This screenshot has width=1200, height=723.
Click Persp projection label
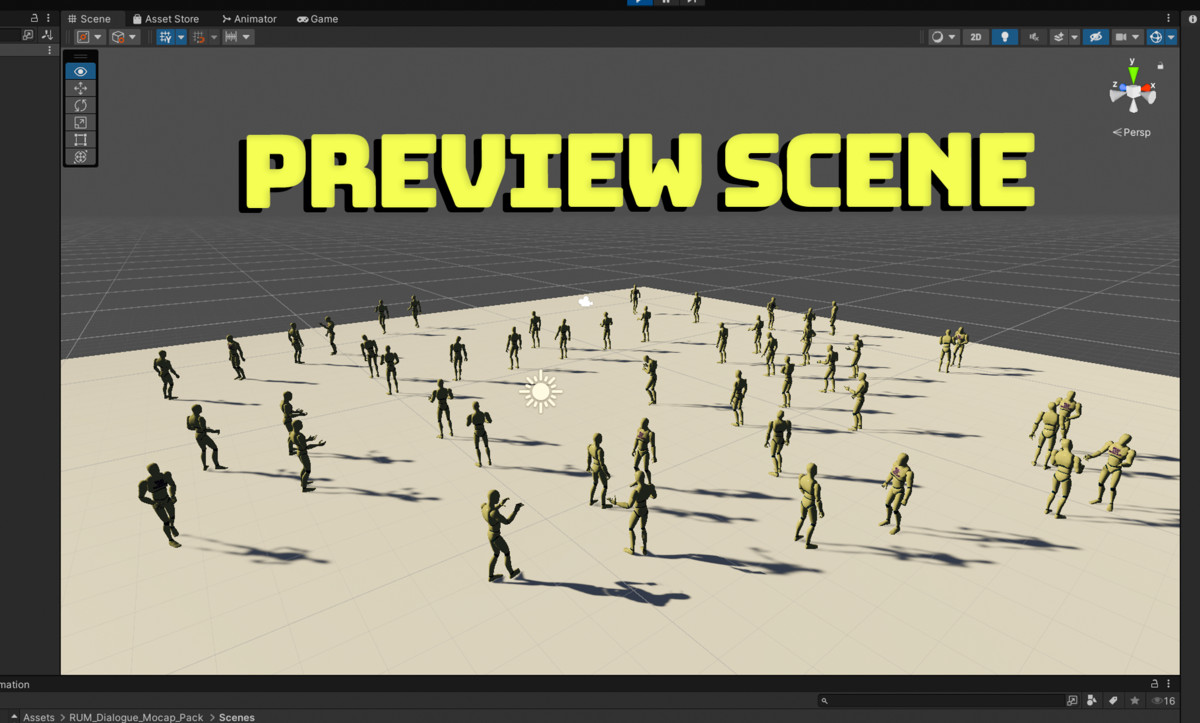pos(1132,132)
